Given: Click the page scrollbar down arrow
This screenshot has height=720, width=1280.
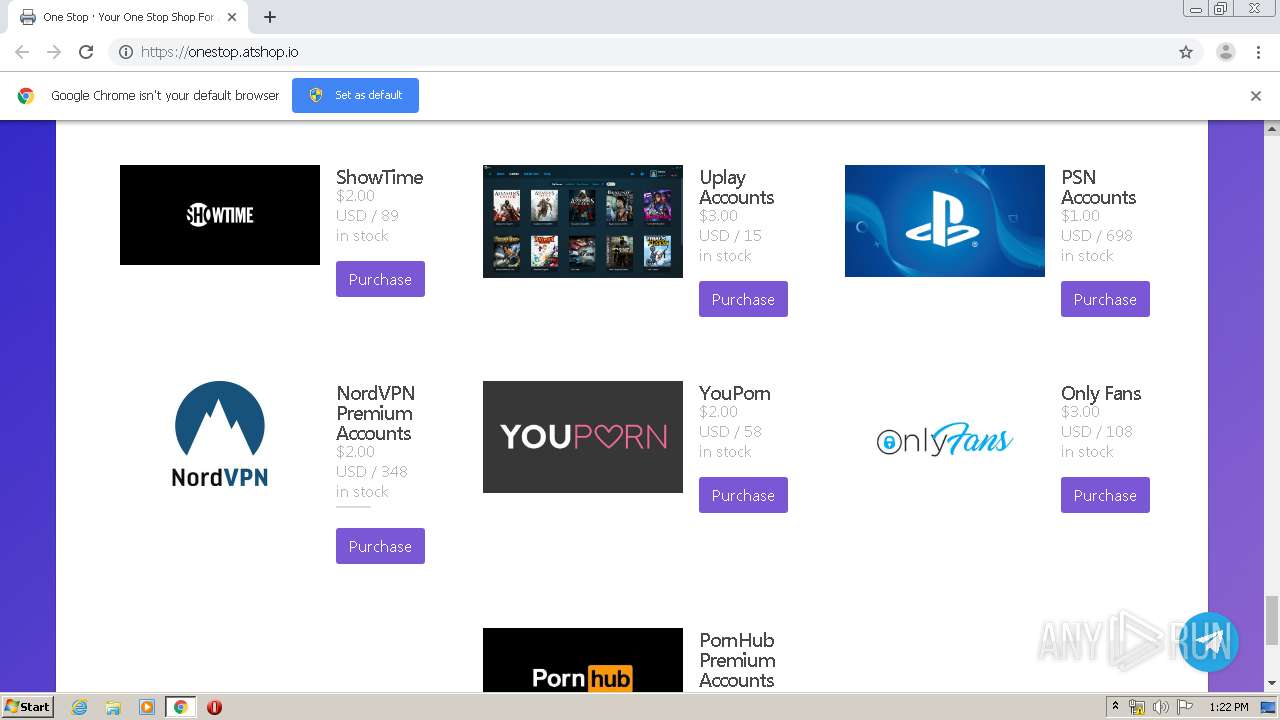Looking at the screenshot, I should coord(1272,684).
